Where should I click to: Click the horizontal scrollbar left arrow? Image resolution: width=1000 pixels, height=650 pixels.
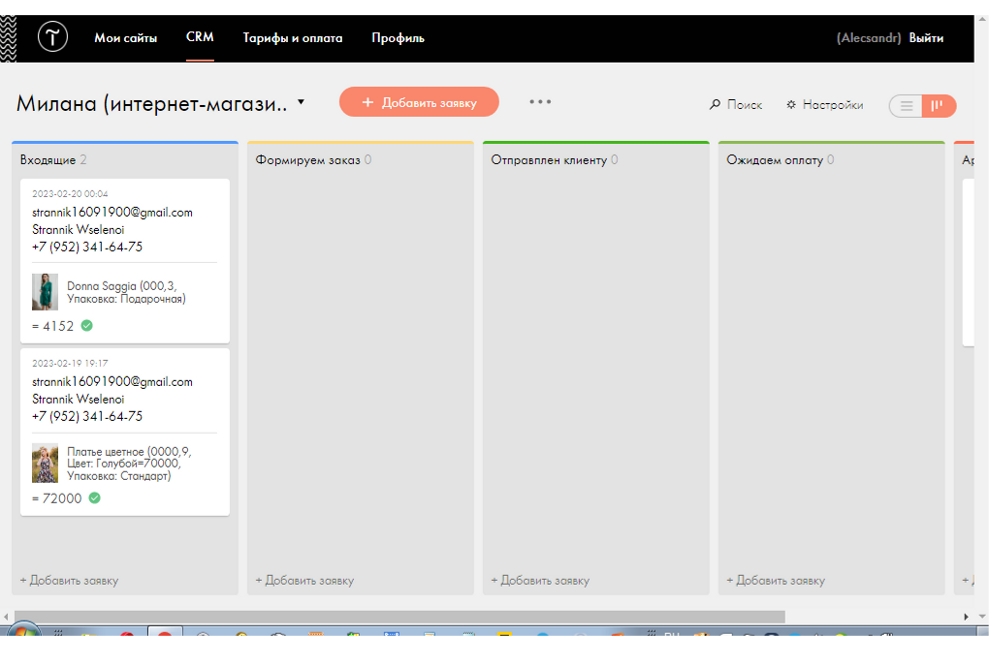coord(6,617)
